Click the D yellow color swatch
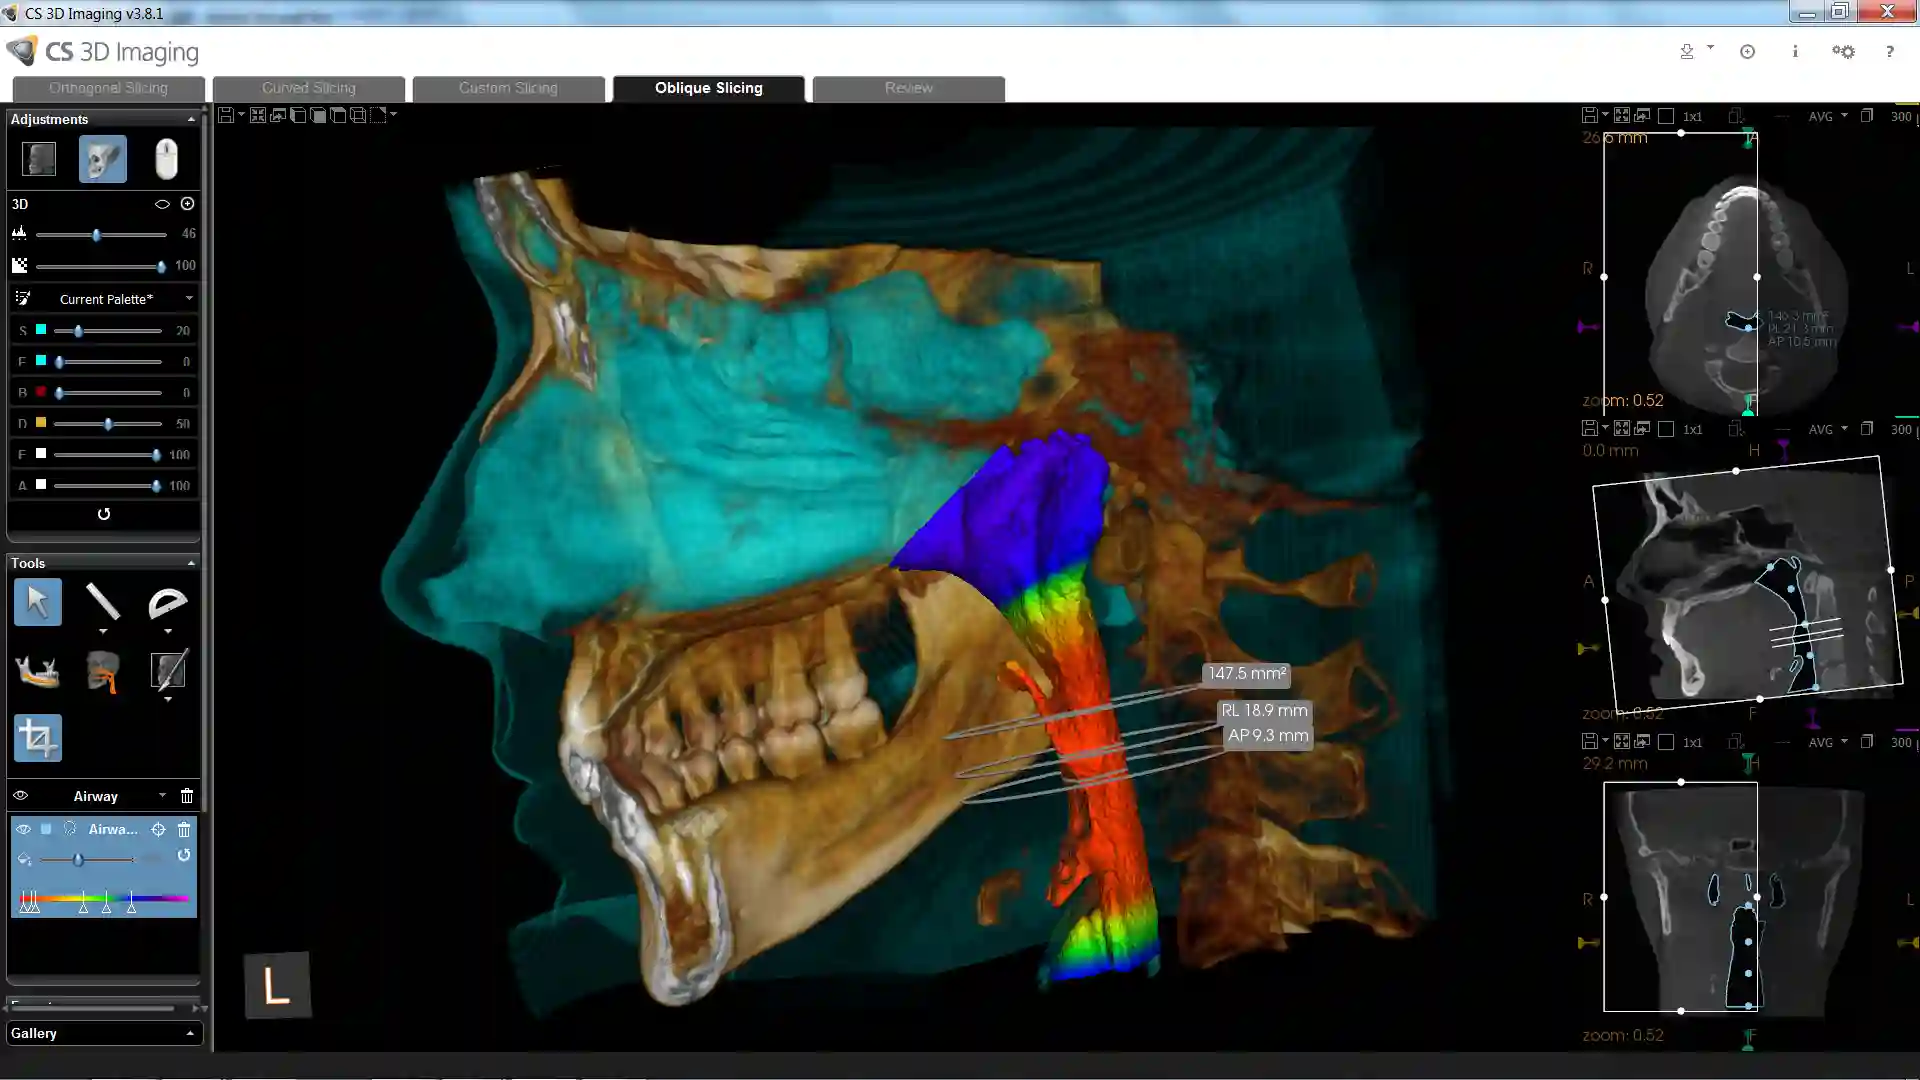This screenshot has width=1920, height=1080. tap(41, 423)
